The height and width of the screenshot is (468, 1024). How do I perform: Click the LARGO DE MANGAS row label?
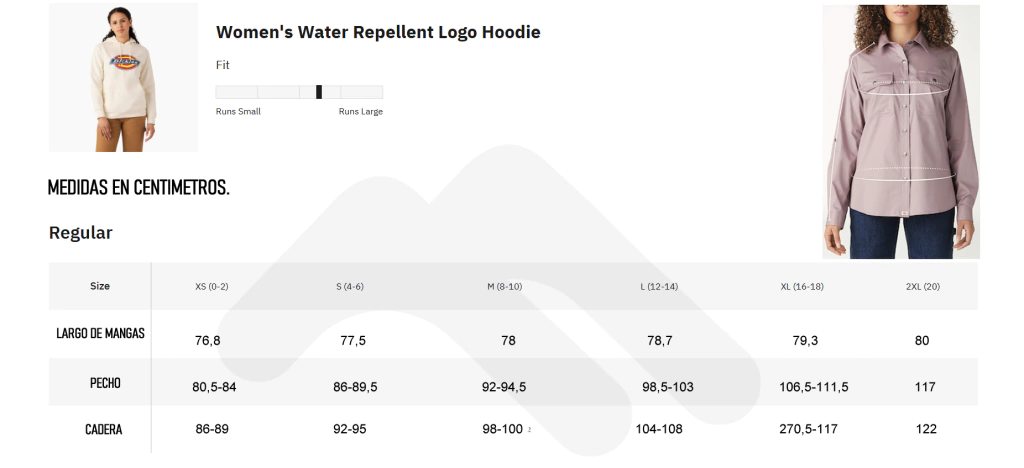[100, 333]
